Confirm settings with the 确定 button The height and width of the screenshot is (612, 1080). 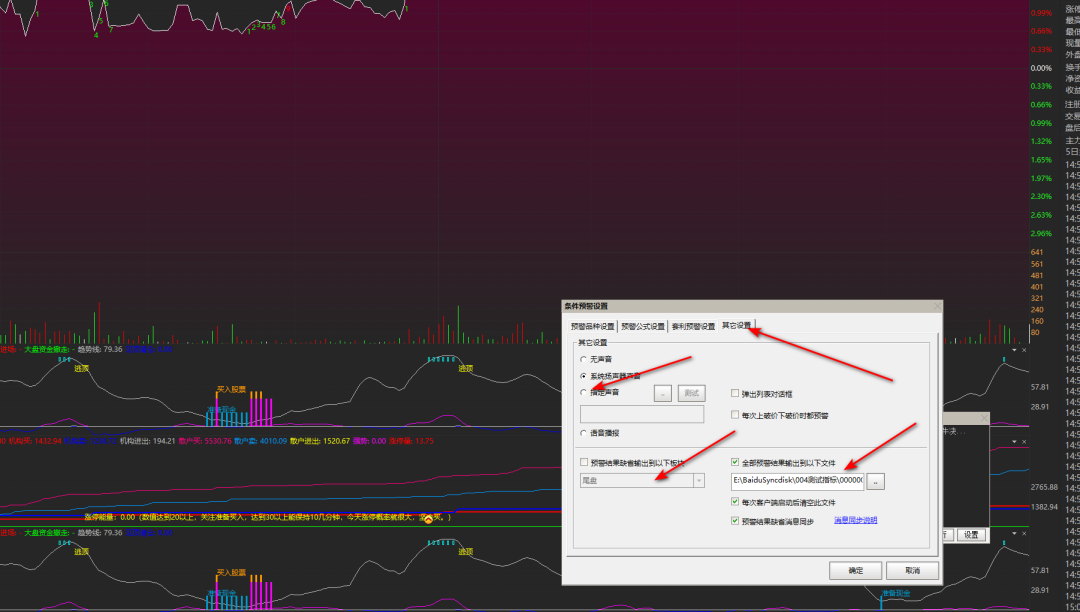coord(855,570)
